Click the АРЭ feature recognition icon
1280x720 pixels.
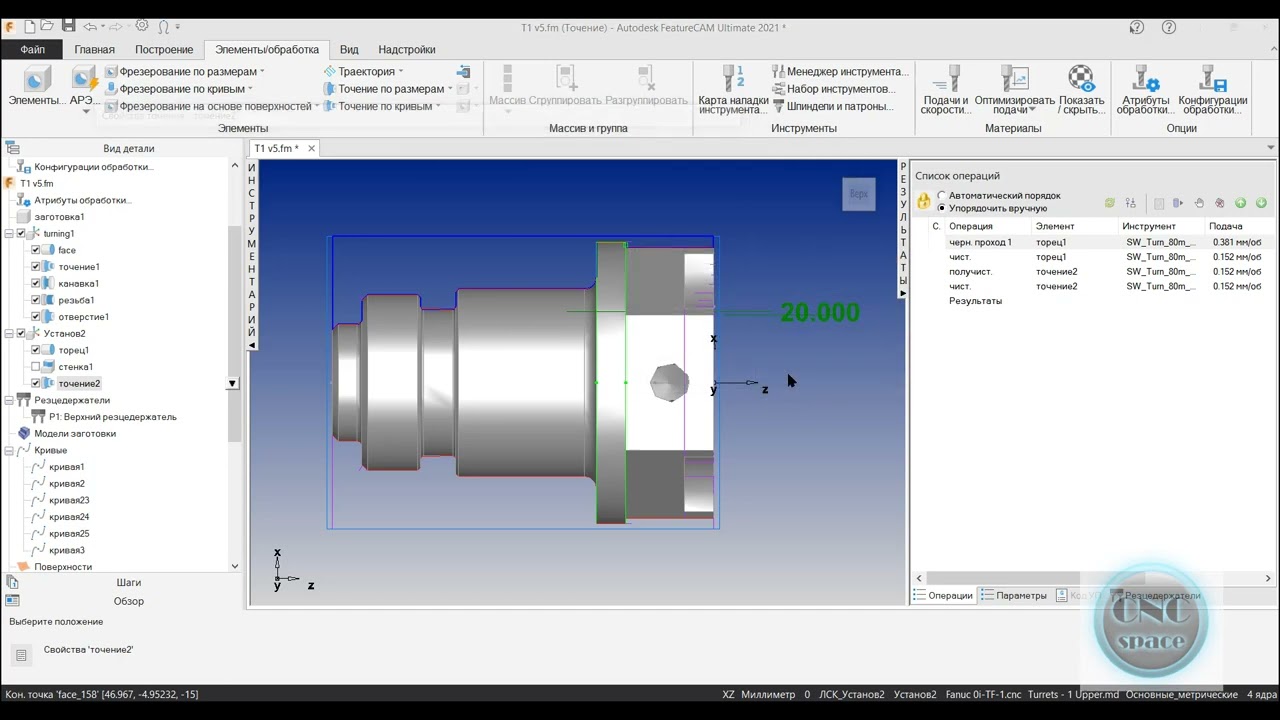coord(84,79)
